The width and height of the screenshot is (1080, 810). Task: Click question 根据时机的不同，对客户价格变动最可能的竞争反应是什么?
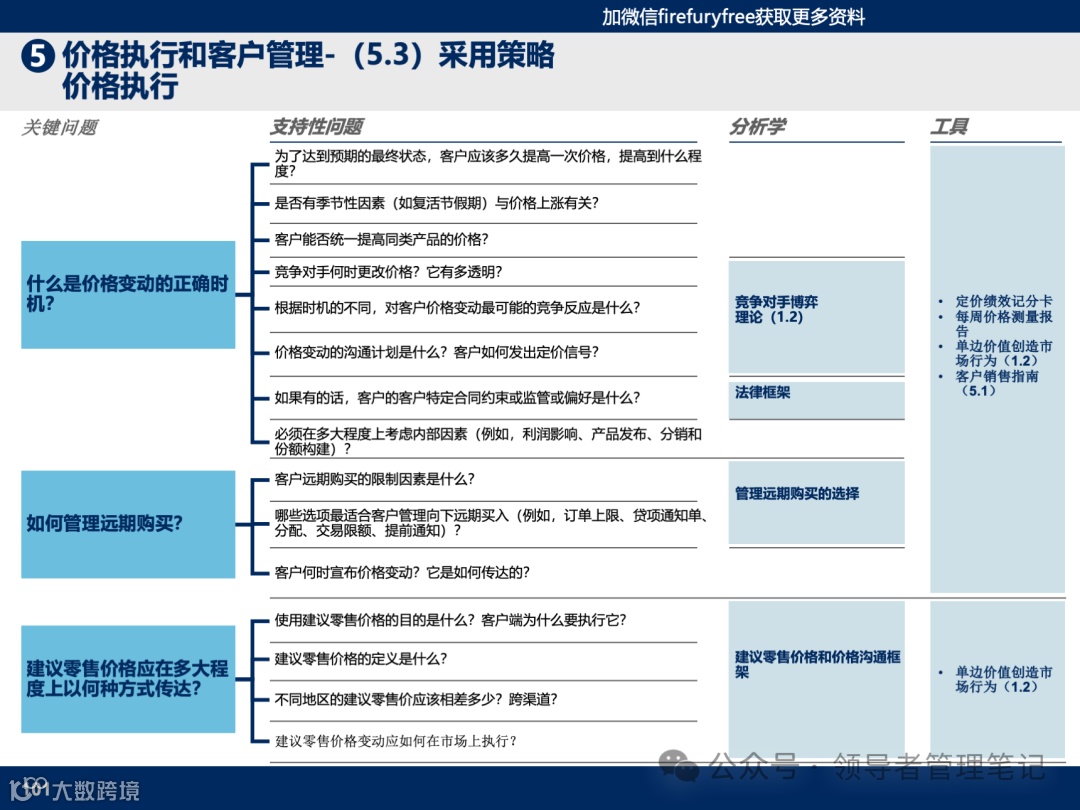[x=457, y=308]
